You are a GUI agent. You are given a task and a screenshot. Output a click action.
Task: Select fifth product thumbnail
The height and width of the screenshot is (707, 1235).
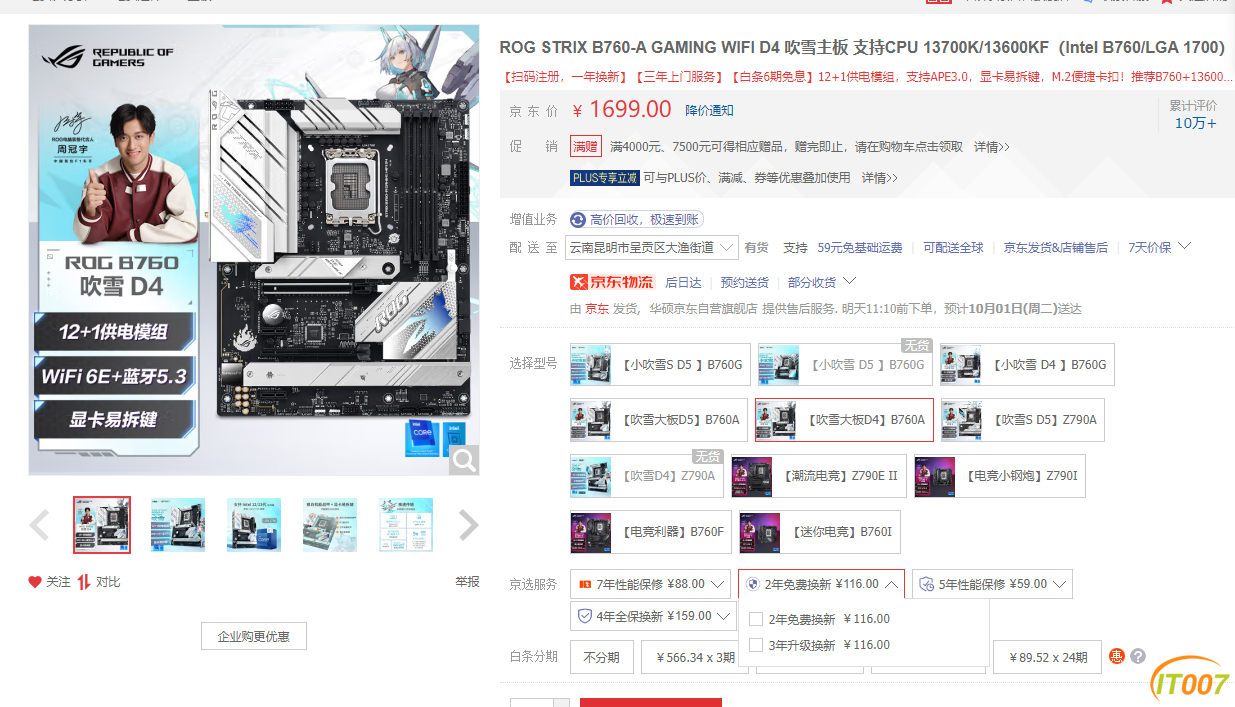406,525
